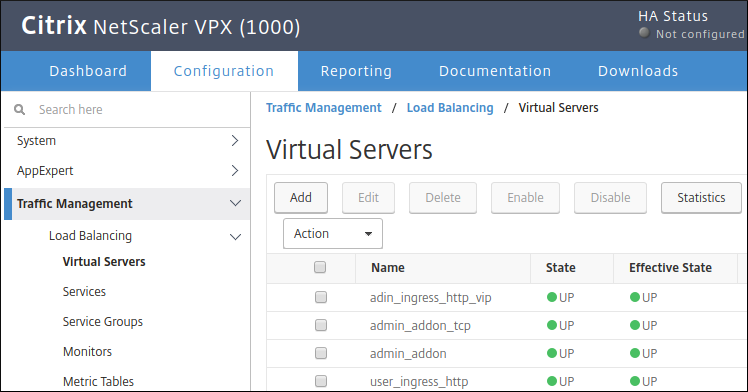Viewport: 748px width, 392px height.
Task: Click the green Effective State dot for admin_addon
Action: tap(635, 353)
